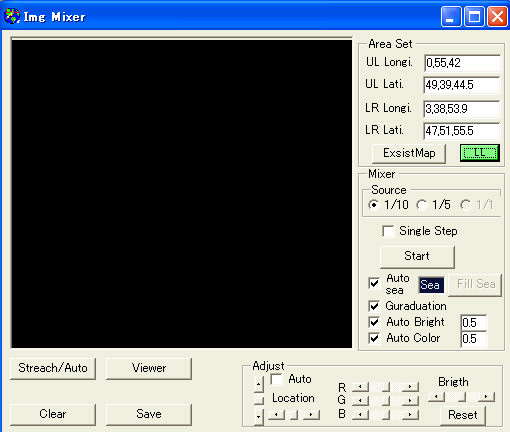Toggle the green LL button

[480, 153]
